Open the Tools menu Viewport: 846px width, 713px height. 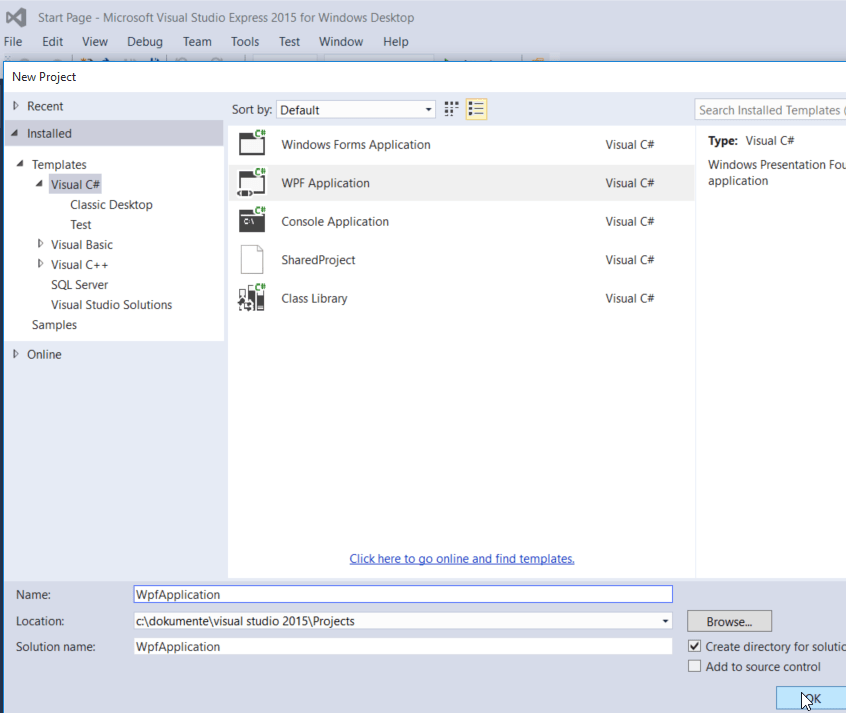(245, 41)
